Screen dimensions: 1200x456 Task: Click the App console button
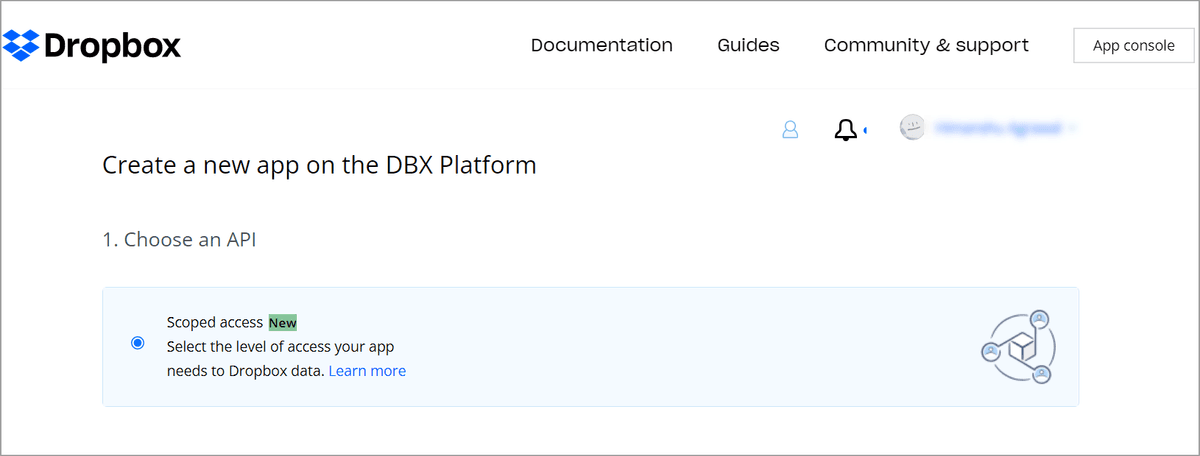click(x=1133, y=45)
